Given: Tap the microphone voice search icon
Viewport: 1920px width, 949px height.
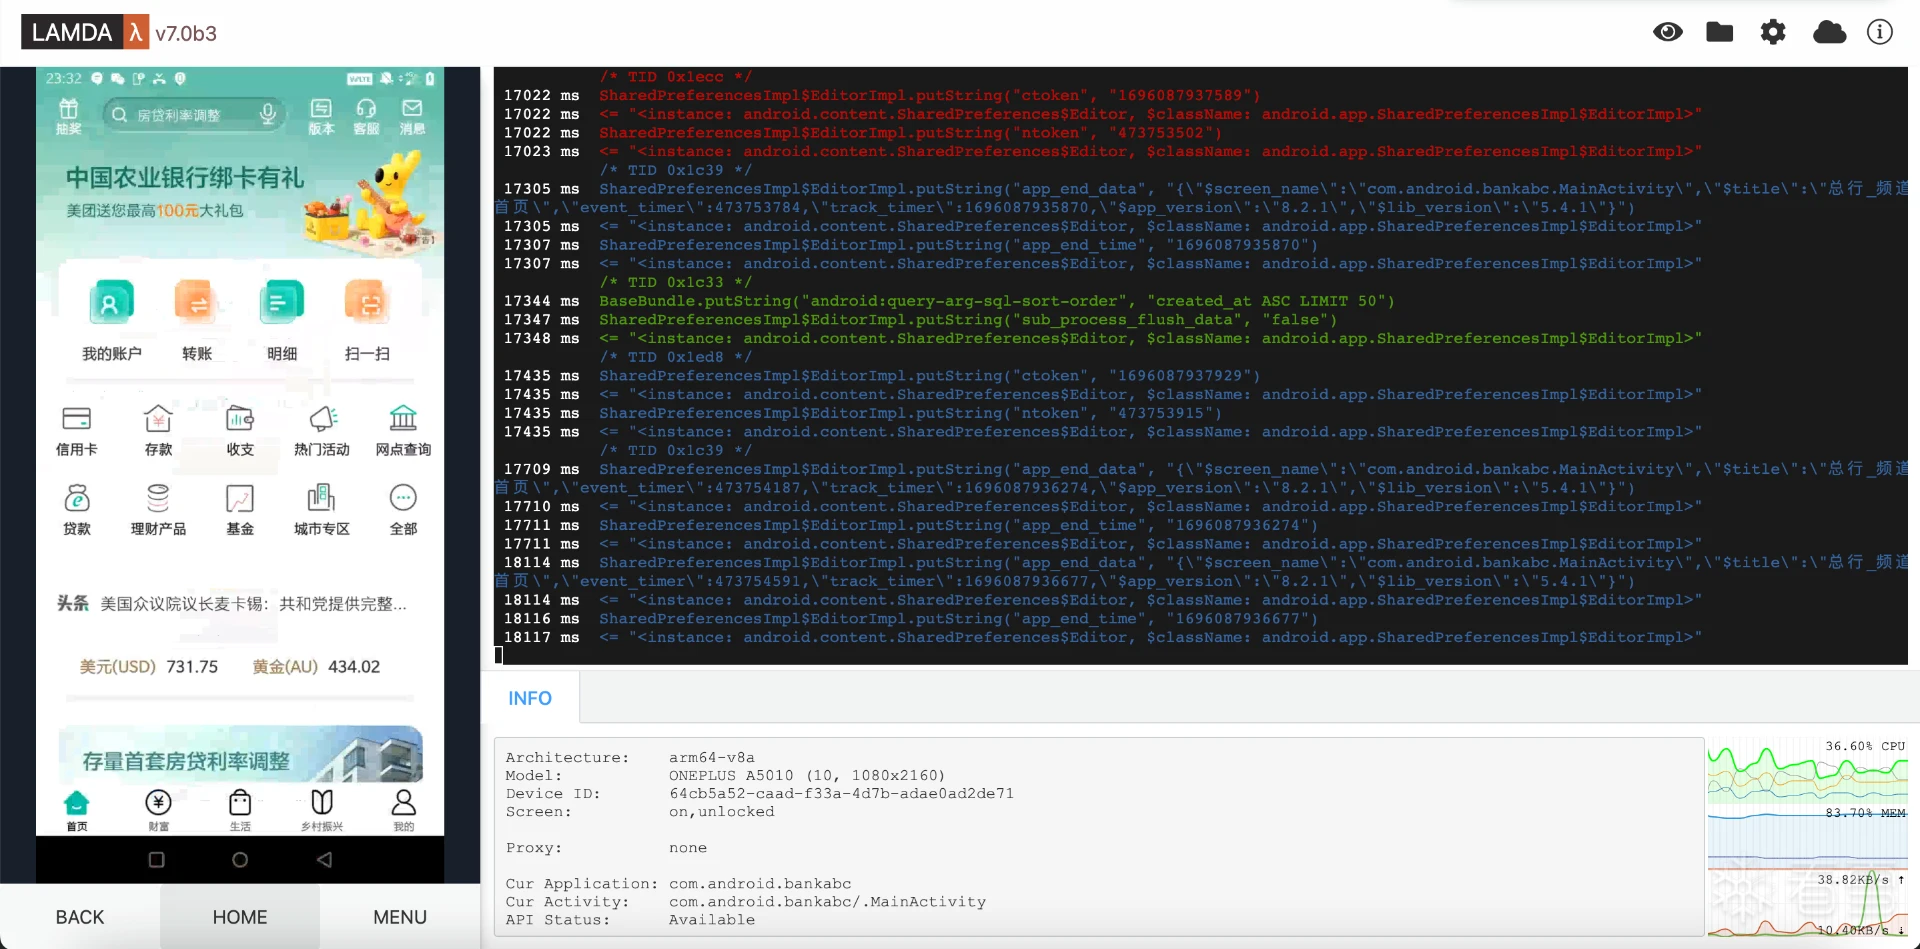Looking at the screenshot, I should [267, 115].
